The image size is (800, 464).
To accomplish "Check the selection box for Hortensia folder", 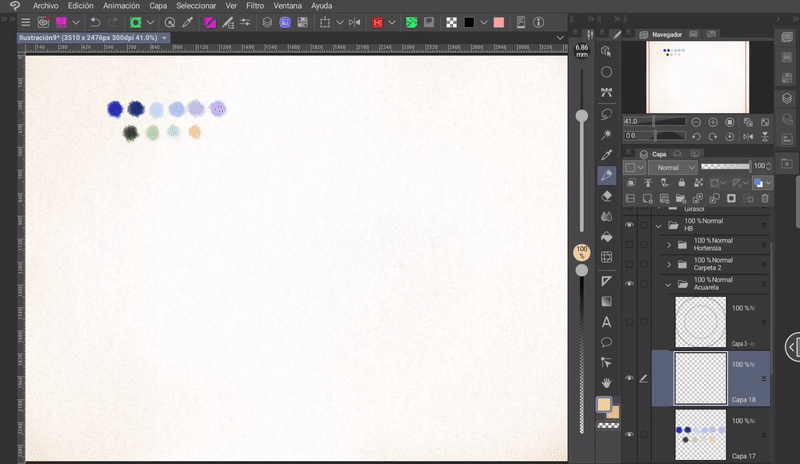I will tap(644, 245).
